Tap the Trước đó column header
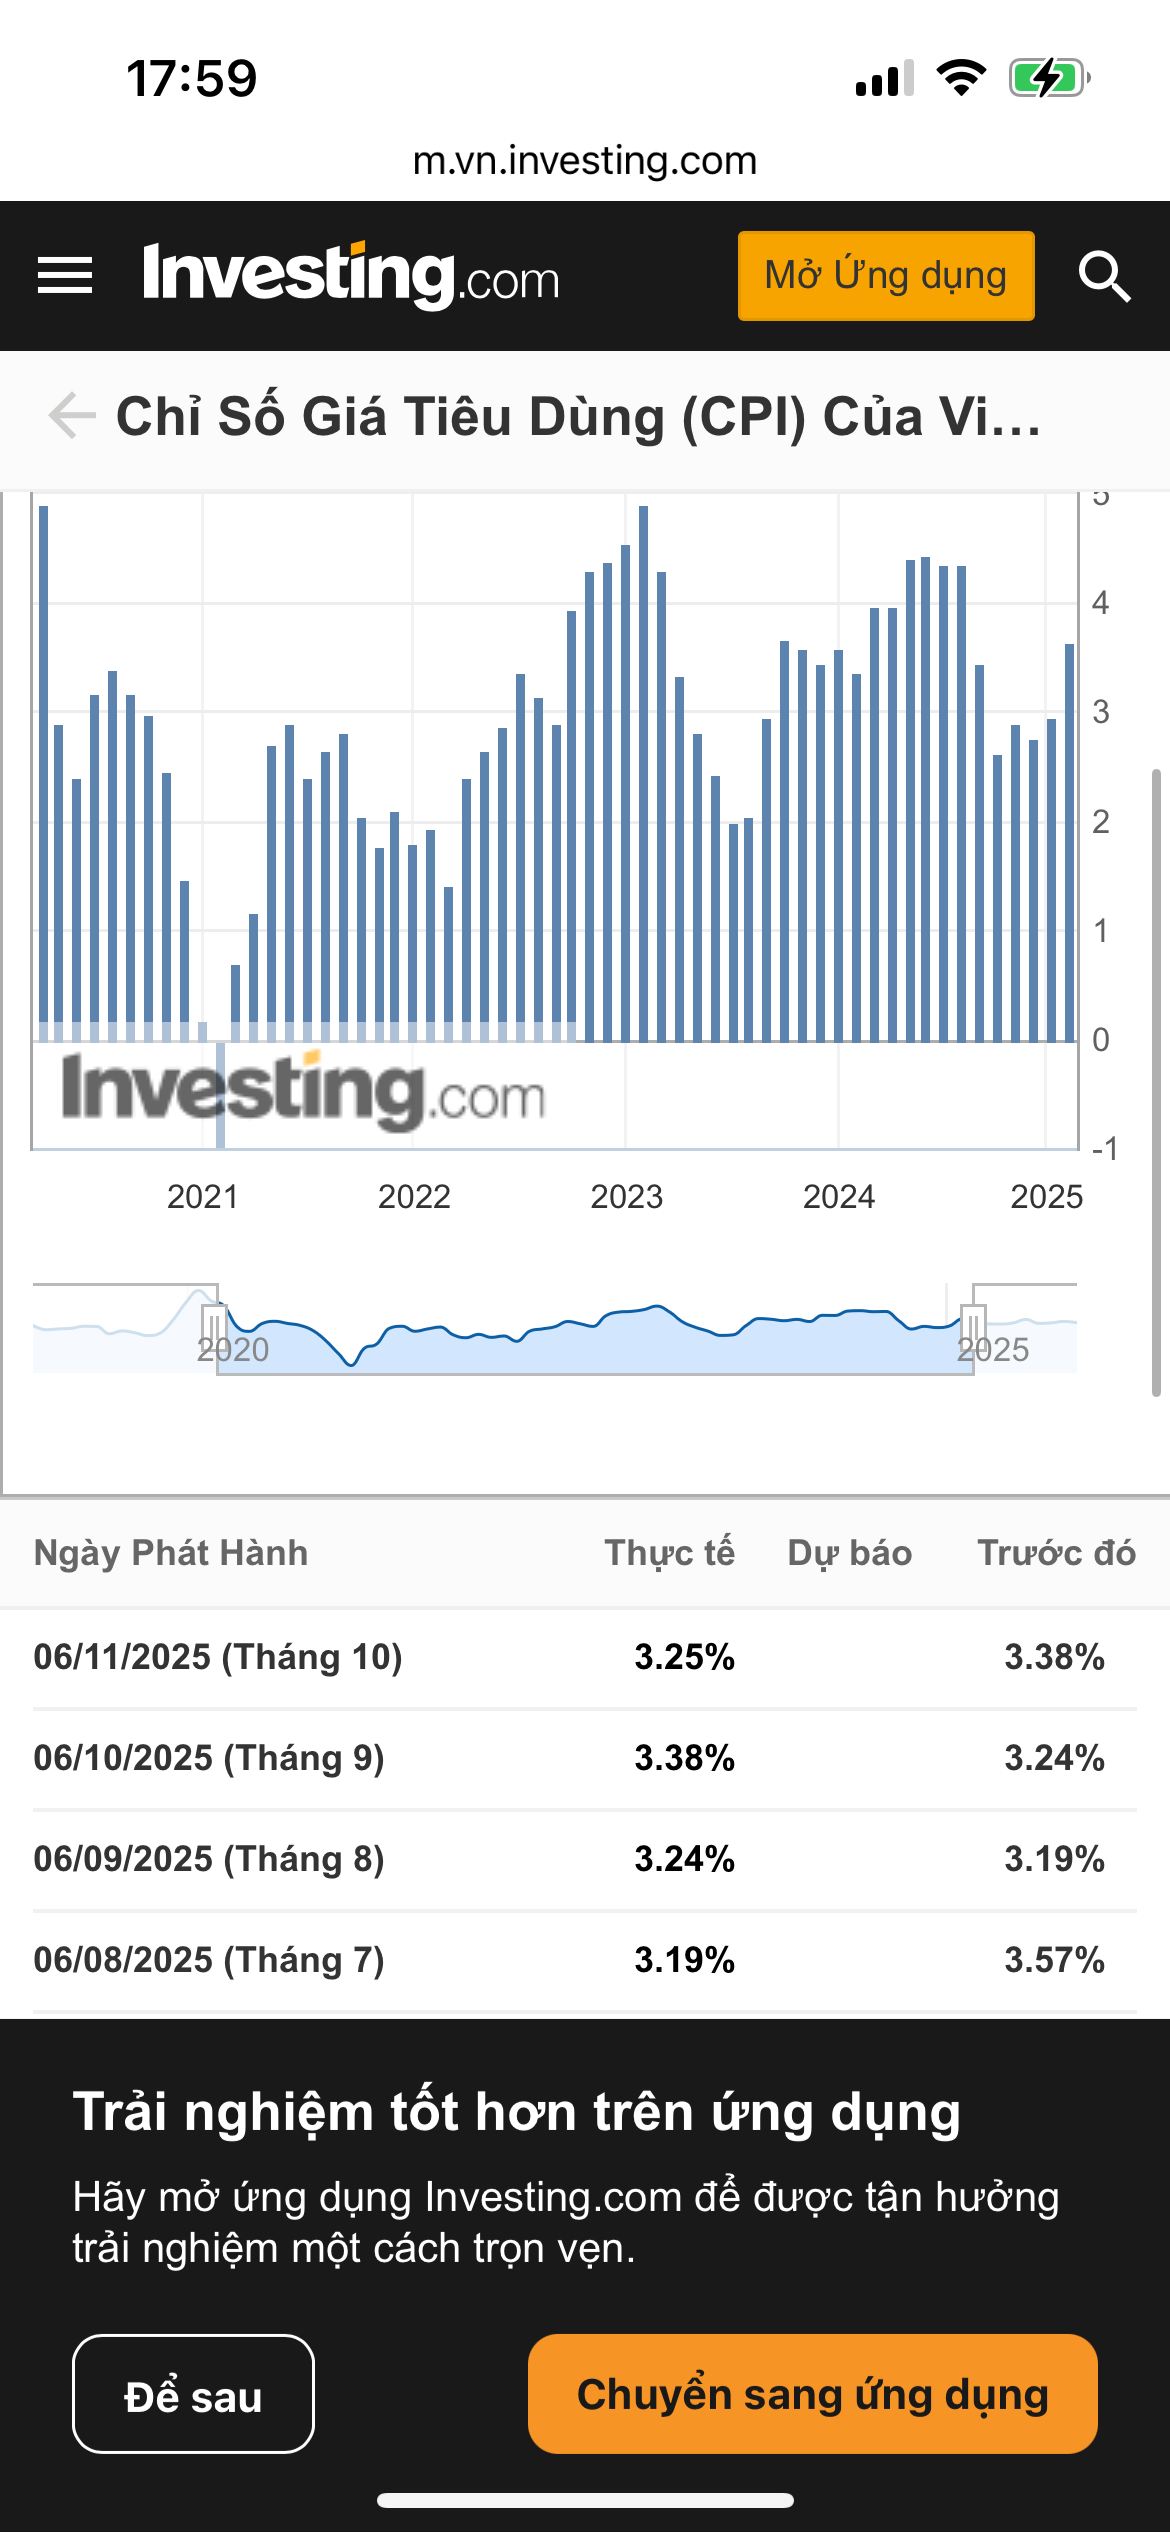The height and width of the screenshot is (2532, 1170). pos(1056,1553)
